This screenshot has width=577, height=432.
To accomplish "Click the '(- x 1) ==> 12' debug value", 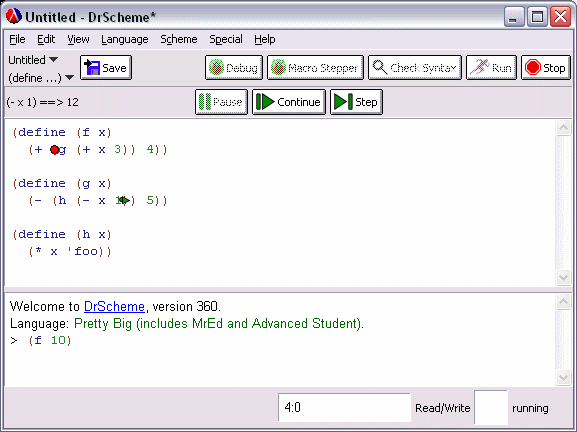I will (x=43, y=102).
